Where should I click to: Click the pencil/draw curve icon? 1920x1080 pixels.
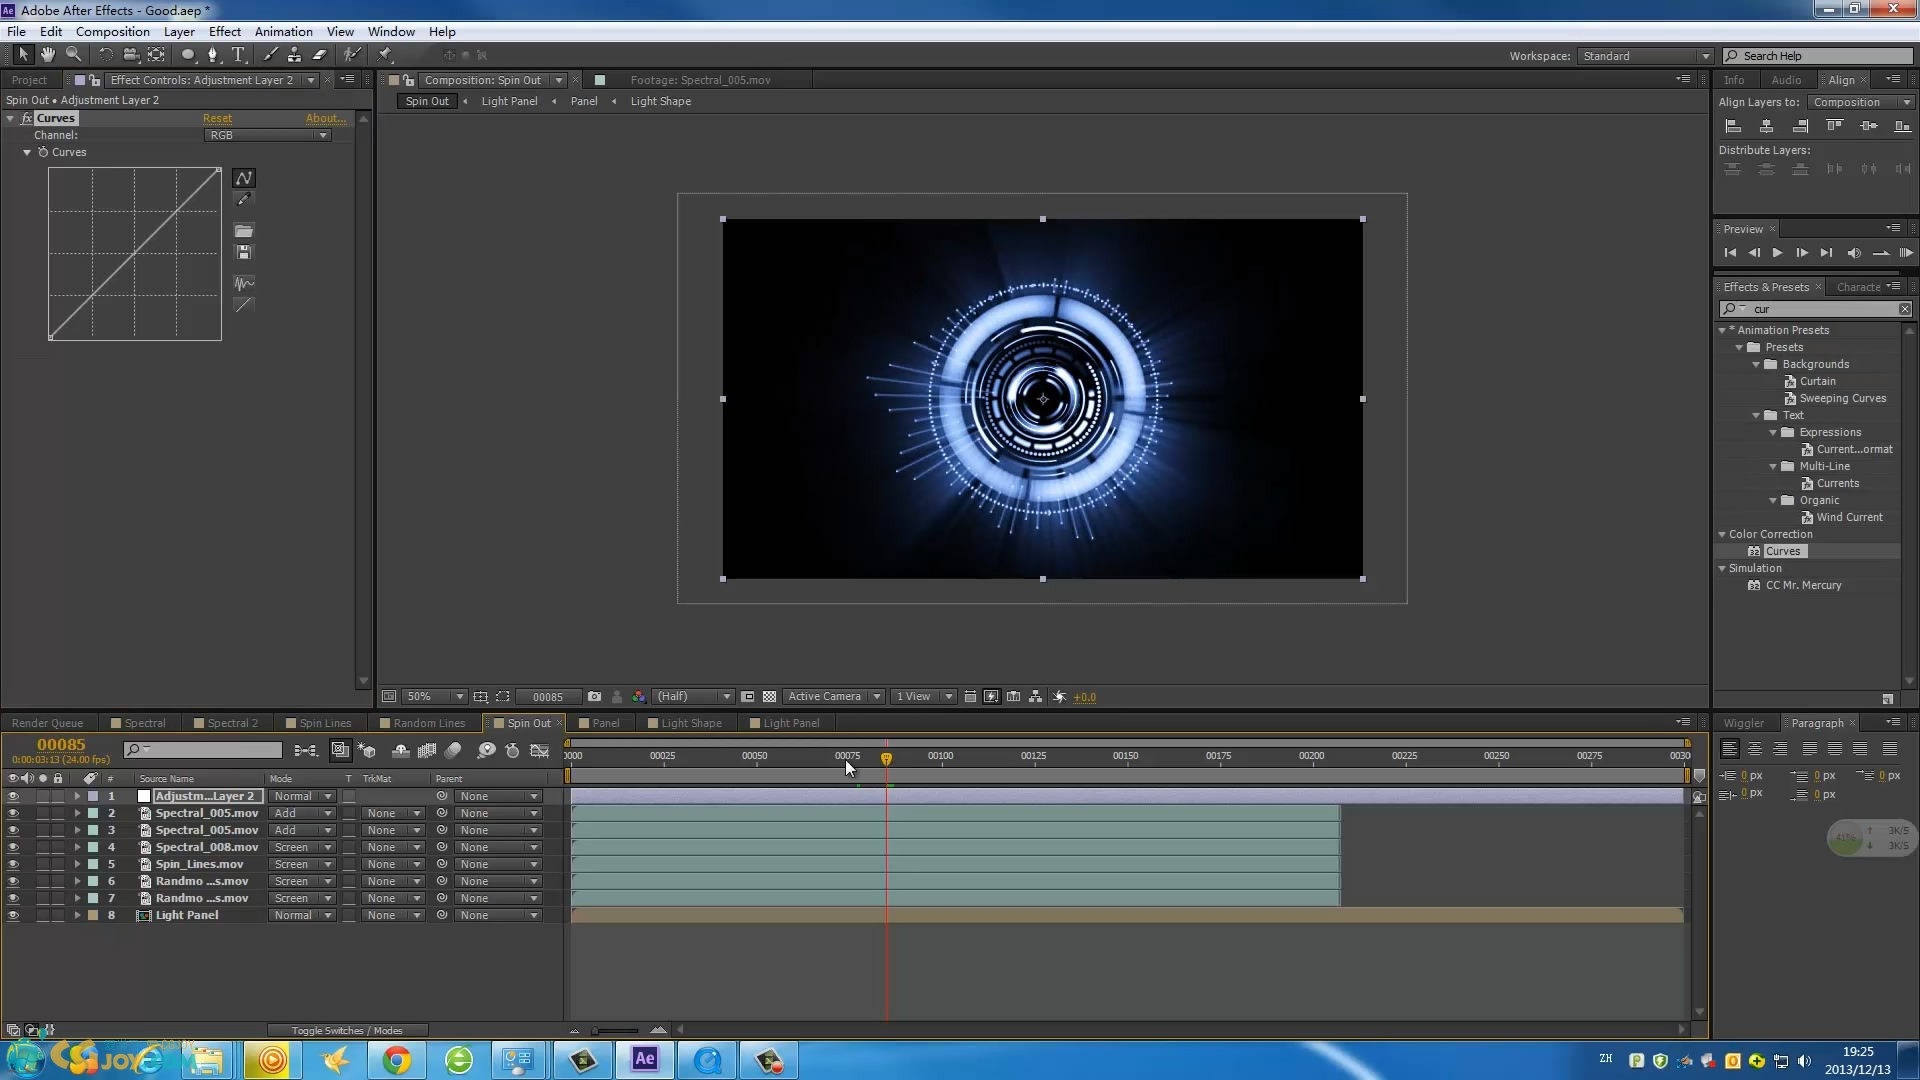point(244,198)
